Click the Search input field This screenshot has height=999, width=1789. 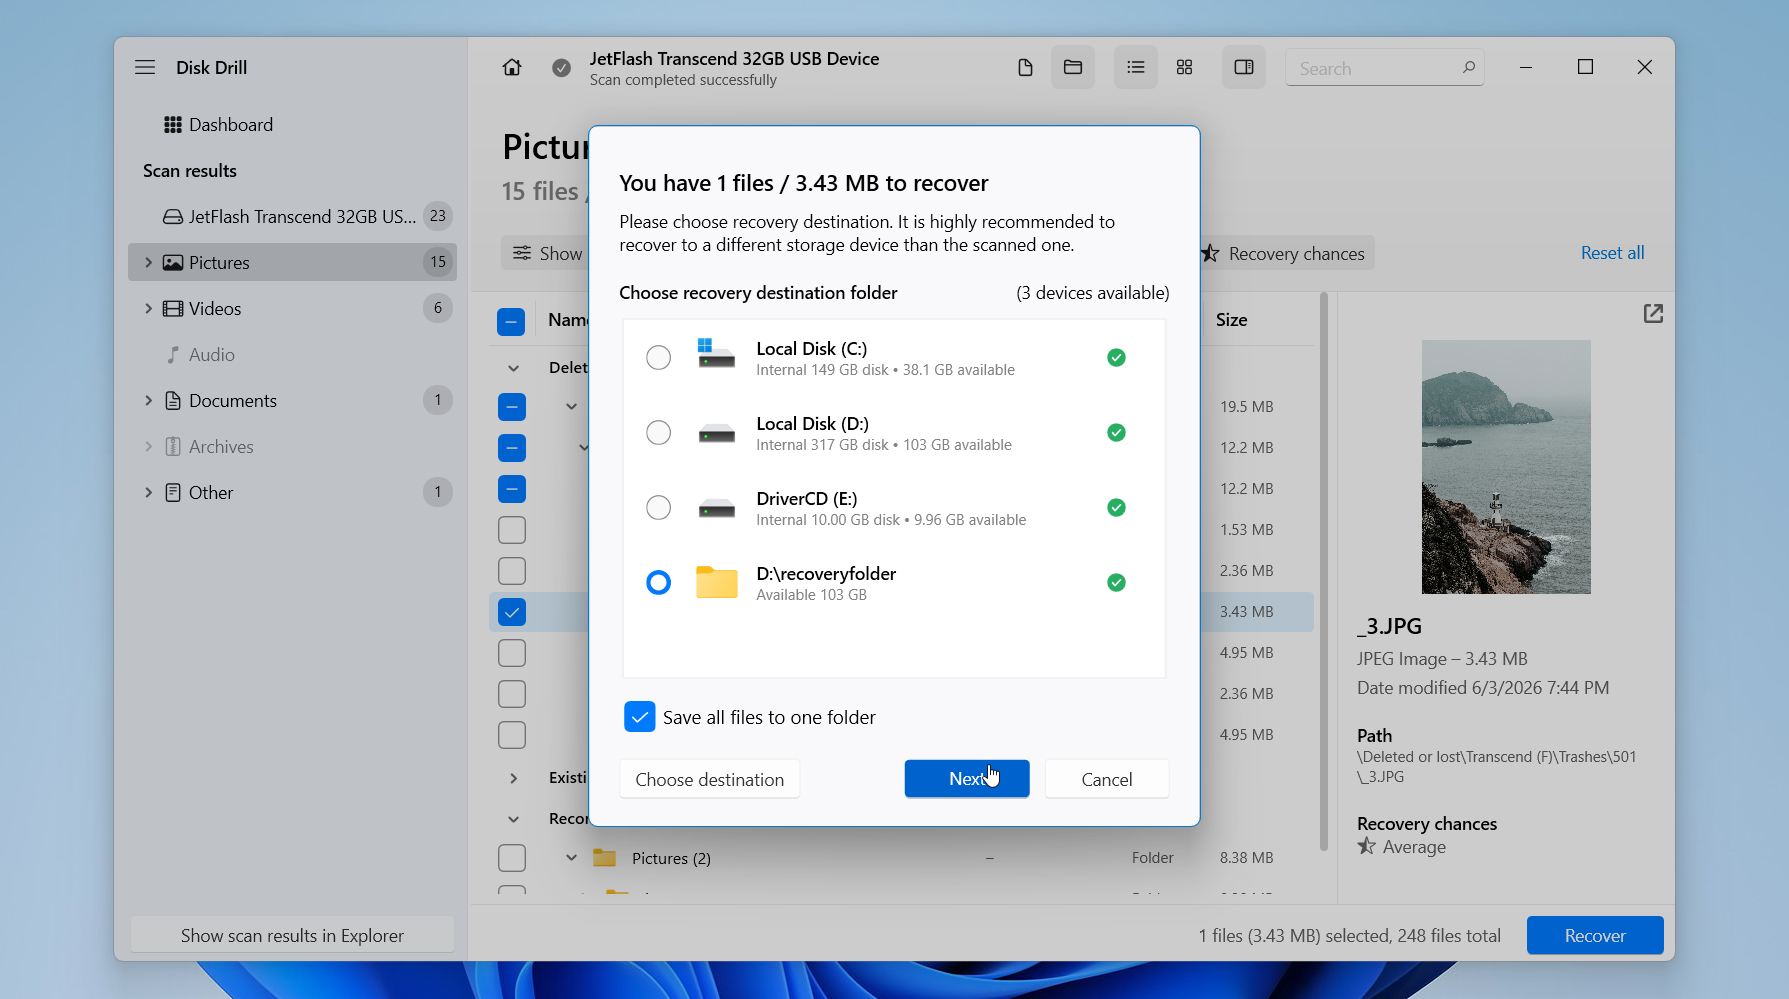tap(1384, 68)
